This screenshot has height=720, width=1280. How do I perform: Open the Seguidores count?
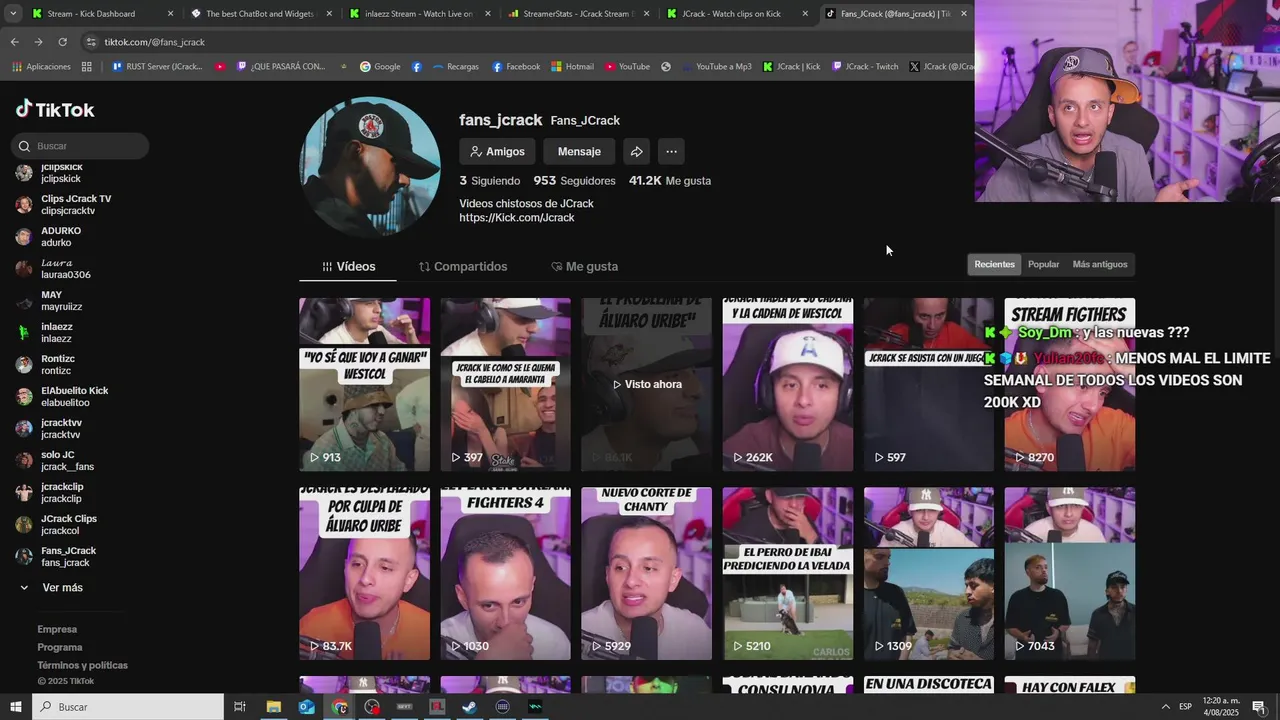click(x=575, y=181)
